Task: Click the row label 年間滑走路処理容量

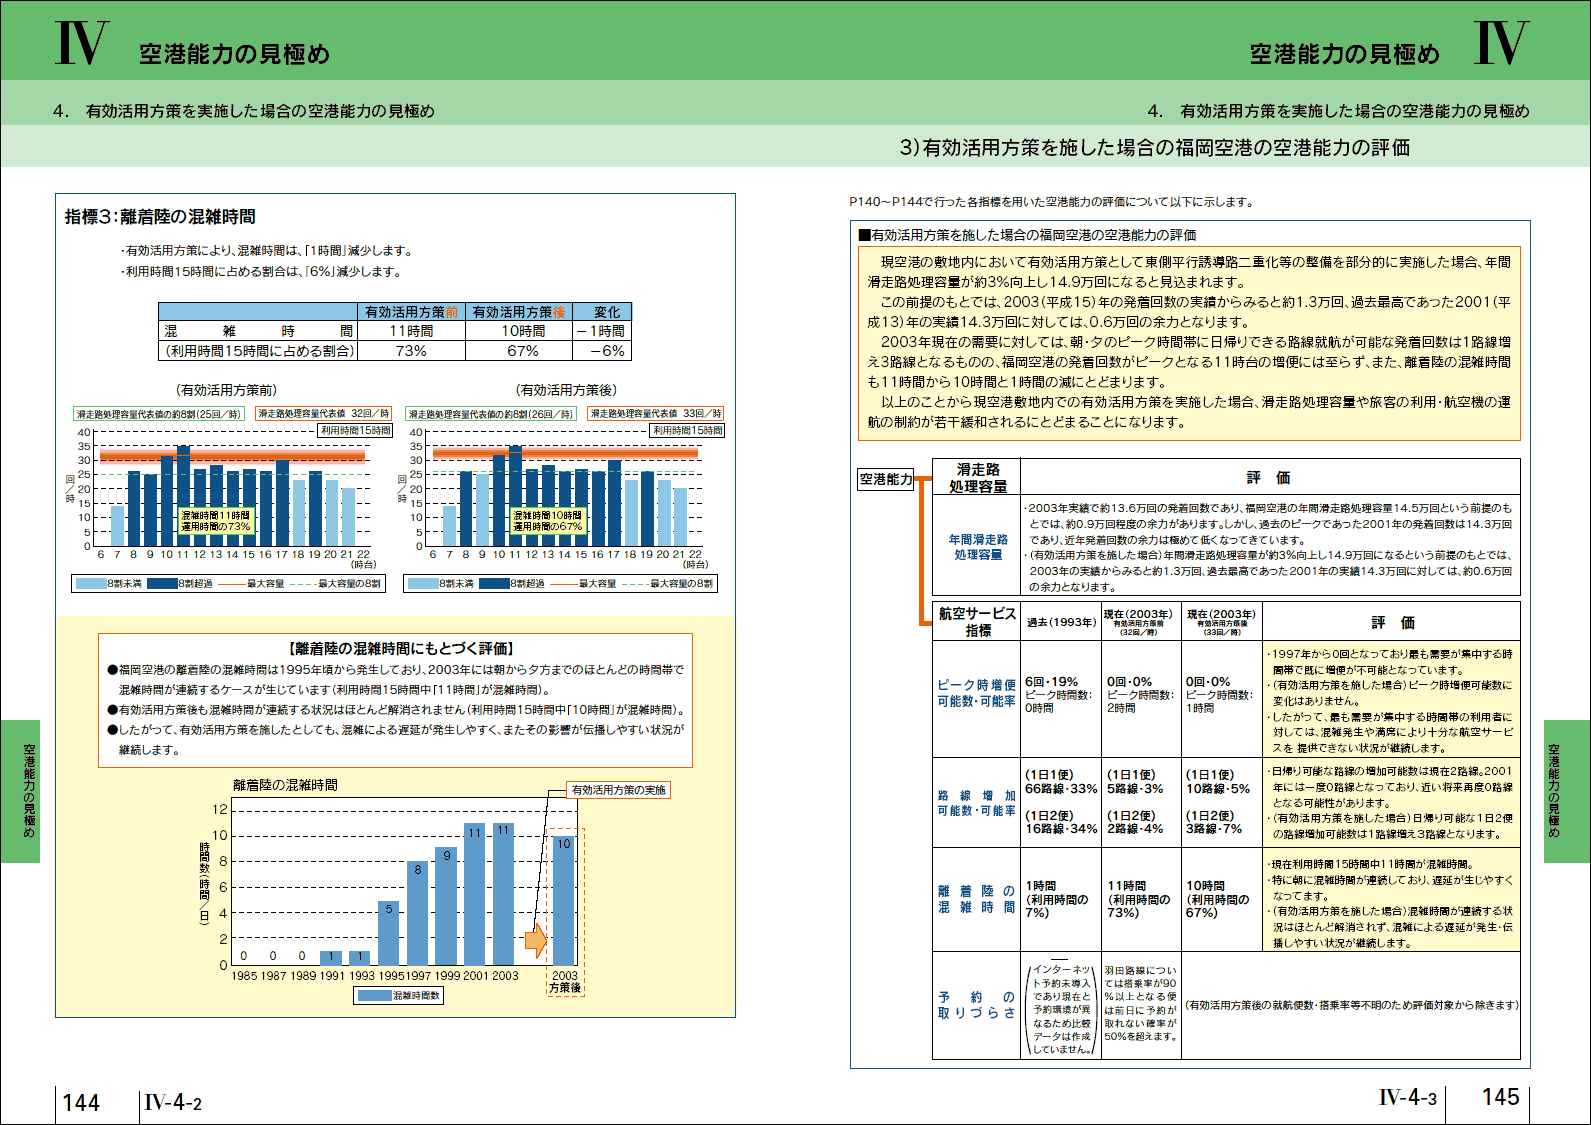Action: [x=977, y=547]
